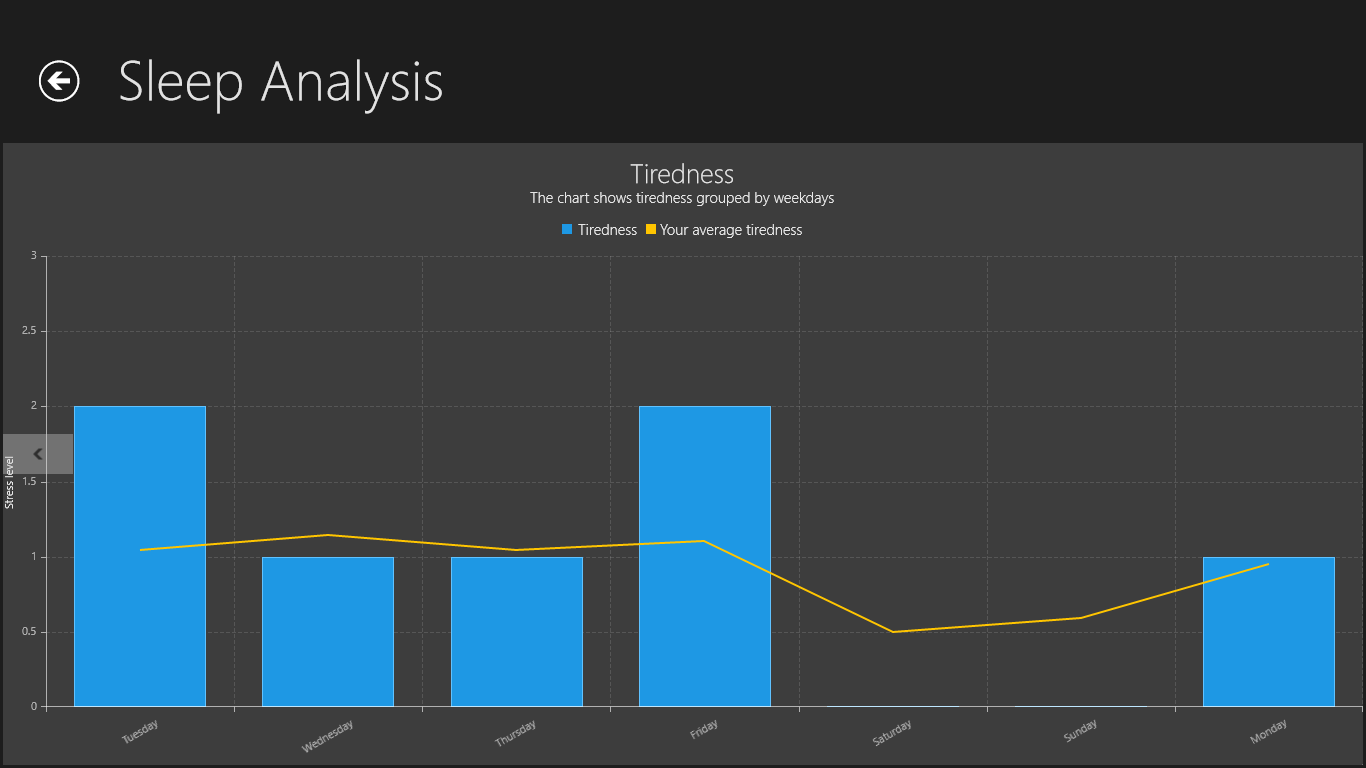1366x768 pixels.
Task: Toggle the Your average tiredness legend label
Action: 731,230
